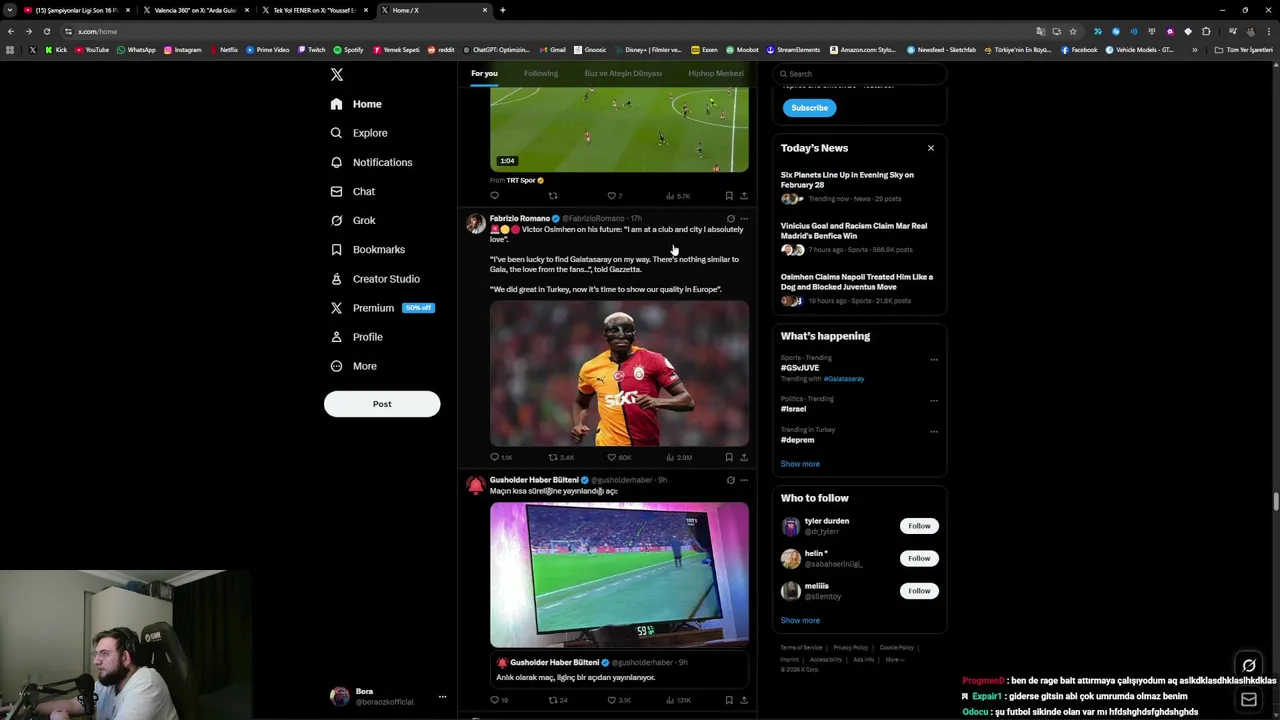Open more options for #Israel trend
This screenshot has height=720, width=1280.
coord(934,400)
